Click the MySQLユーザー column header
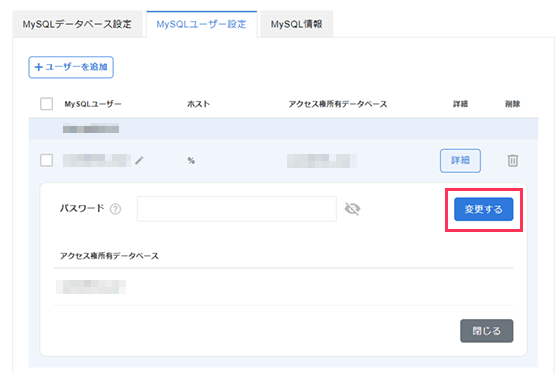Viewport: 560px width, 374px height. 93,104
